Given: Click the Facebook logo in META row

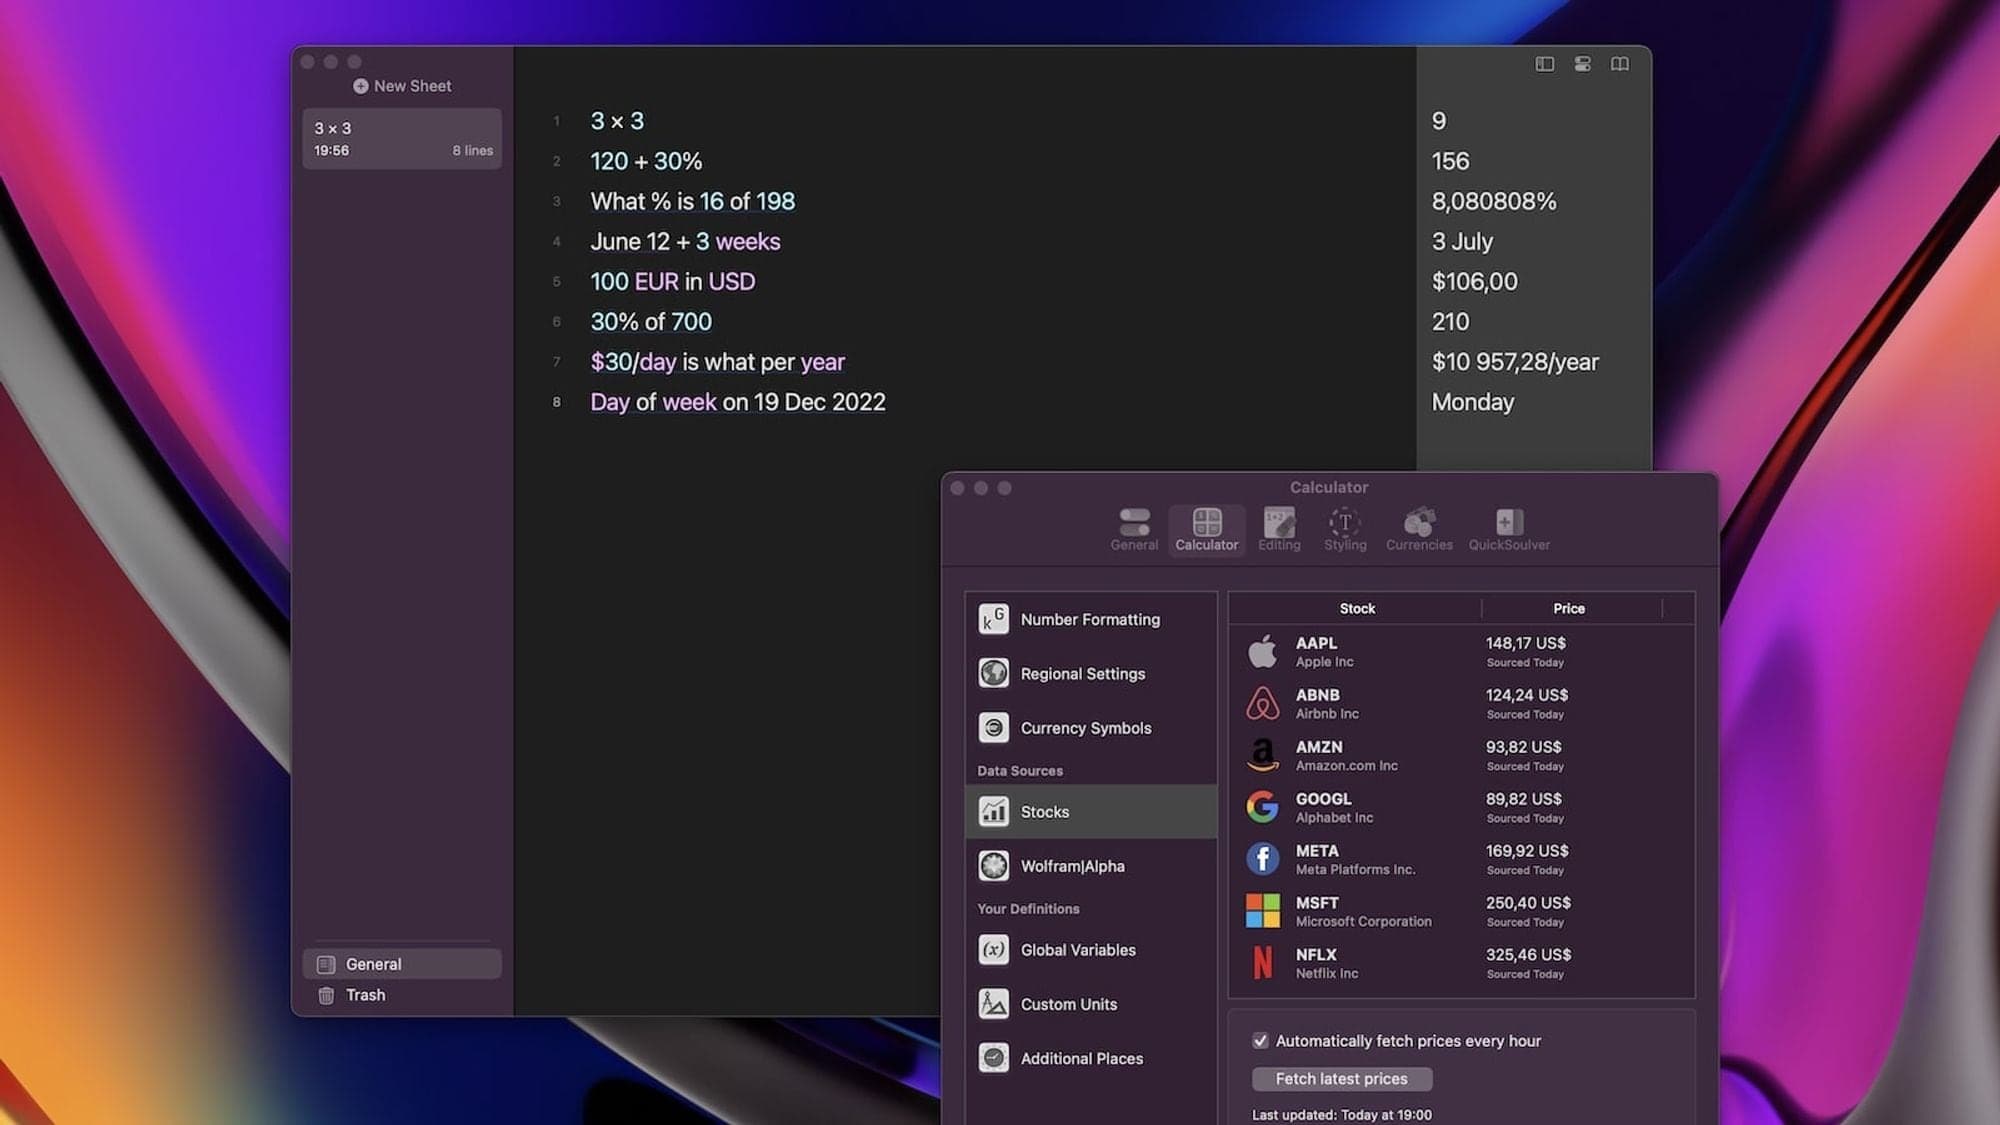Looking at the screenshot, I should pos(1262,858).
